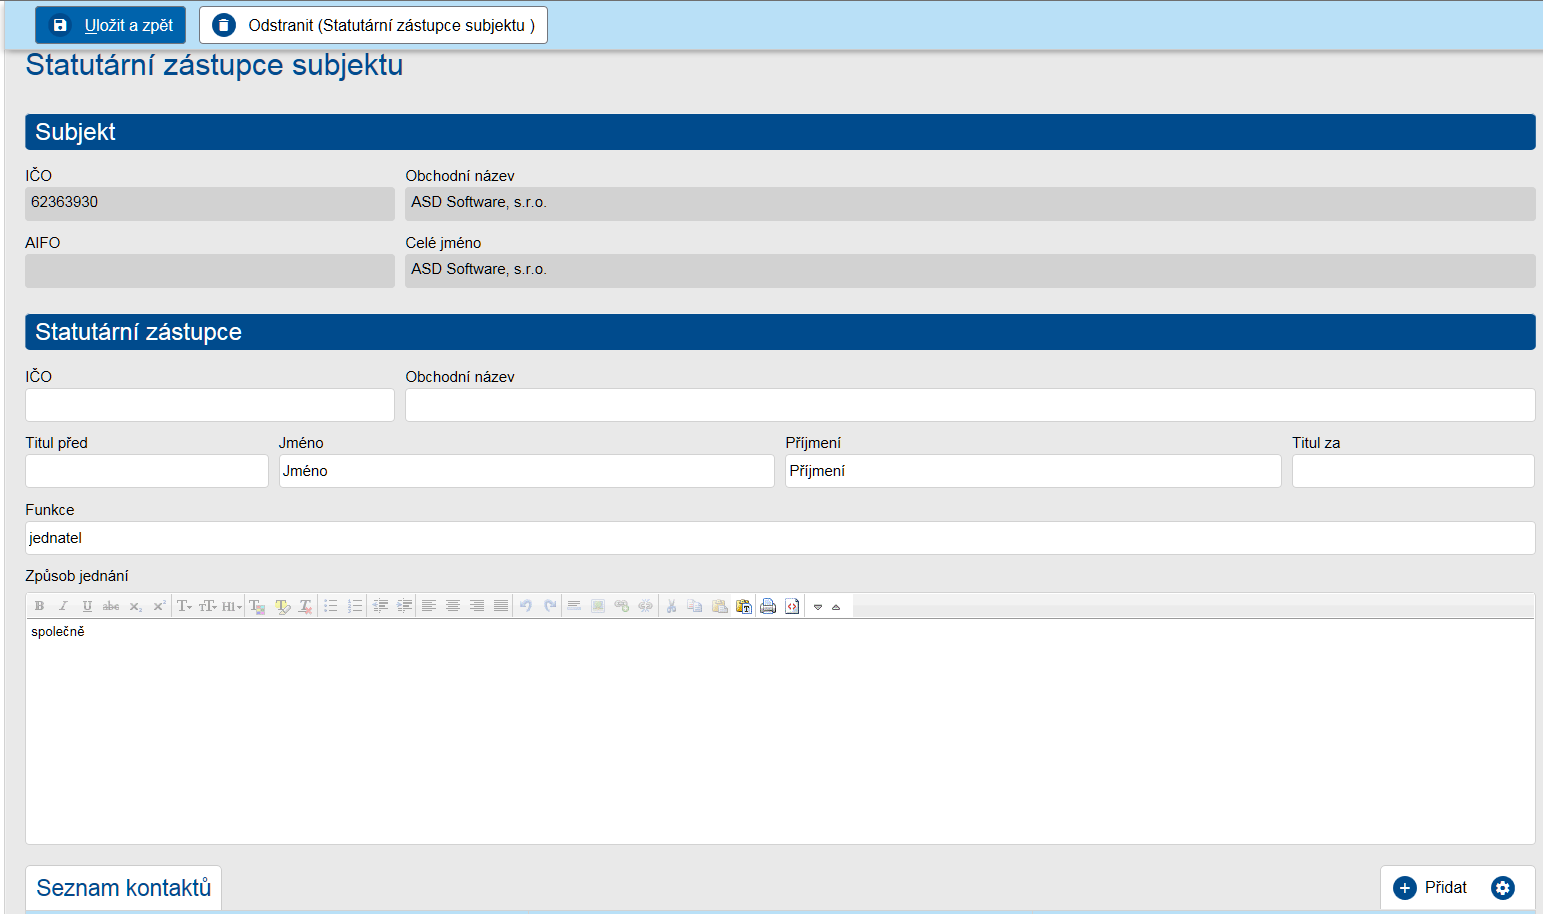
Task: Open settings gear next to Přidat
Action: [1502, 888]
